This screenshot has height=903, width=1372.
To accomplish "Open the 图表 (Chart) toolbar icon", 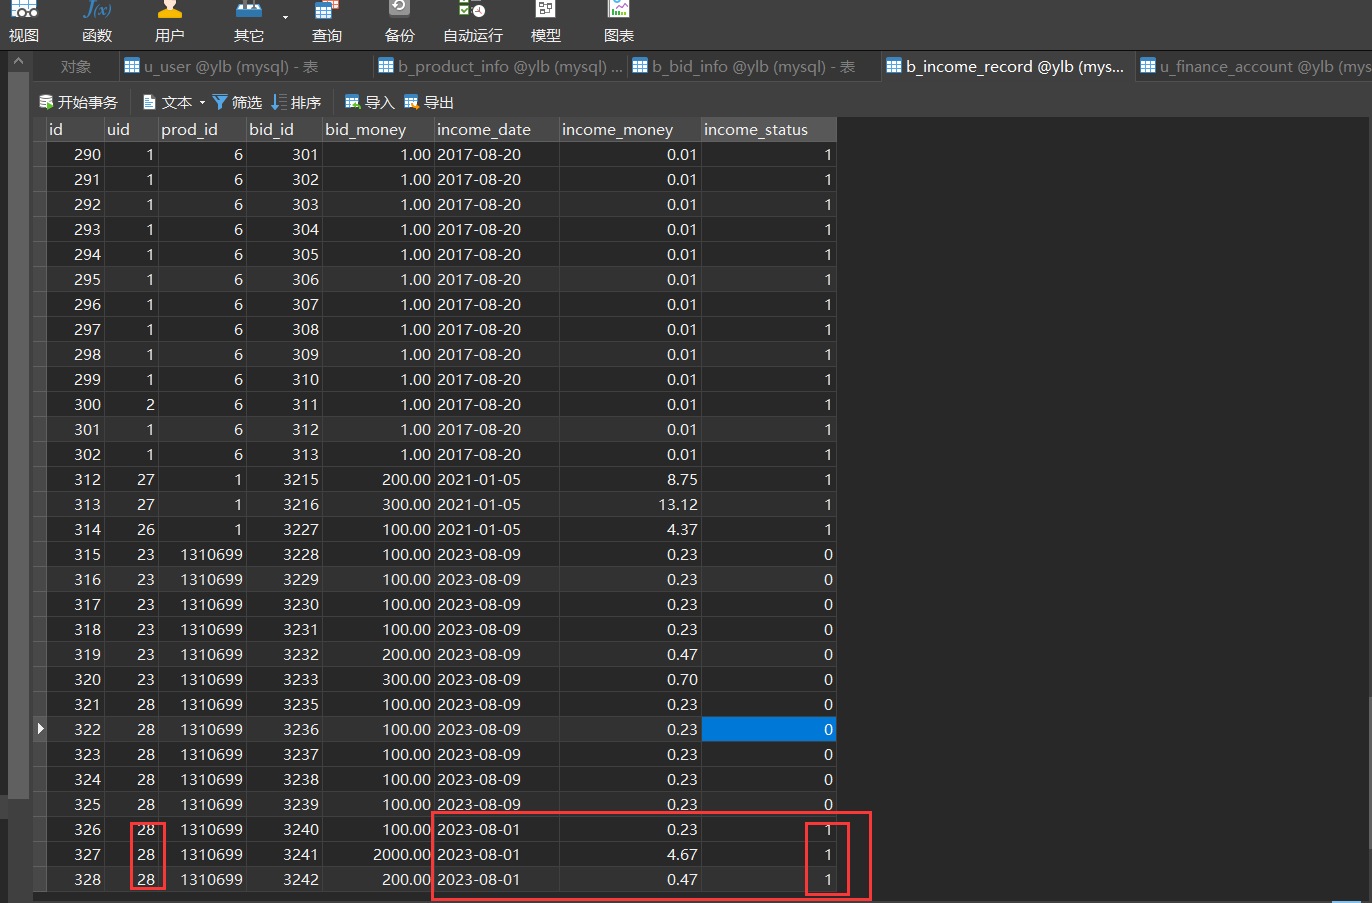I will point(619,22).
